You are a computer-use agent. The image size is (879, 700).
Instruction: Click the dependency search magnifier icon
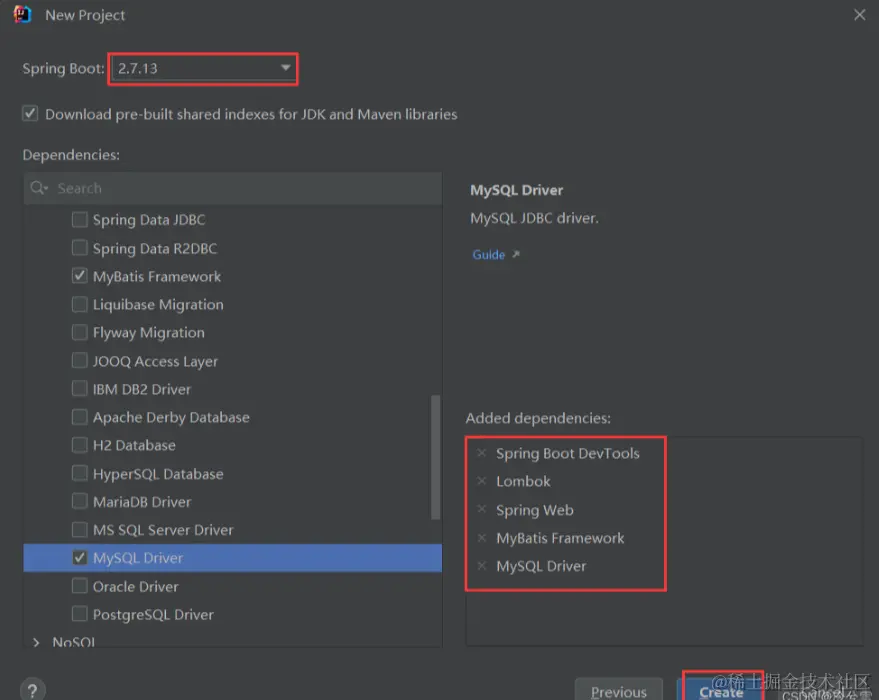(39, 188)
